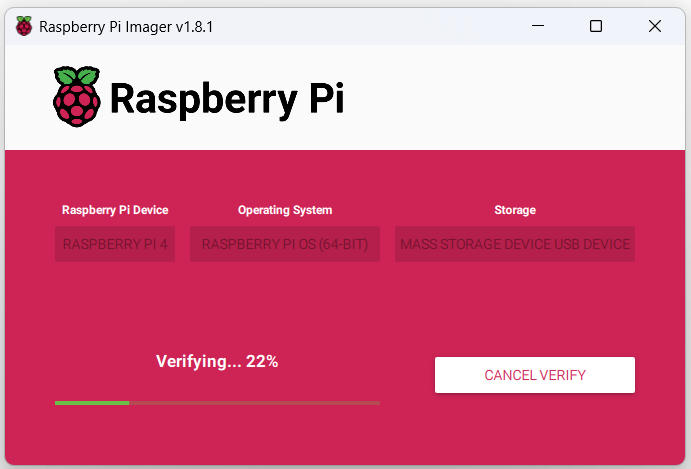Click the 'Operating System' label
Screen dimensions: 691x469
pyautogui.click(x=285, y=210)
